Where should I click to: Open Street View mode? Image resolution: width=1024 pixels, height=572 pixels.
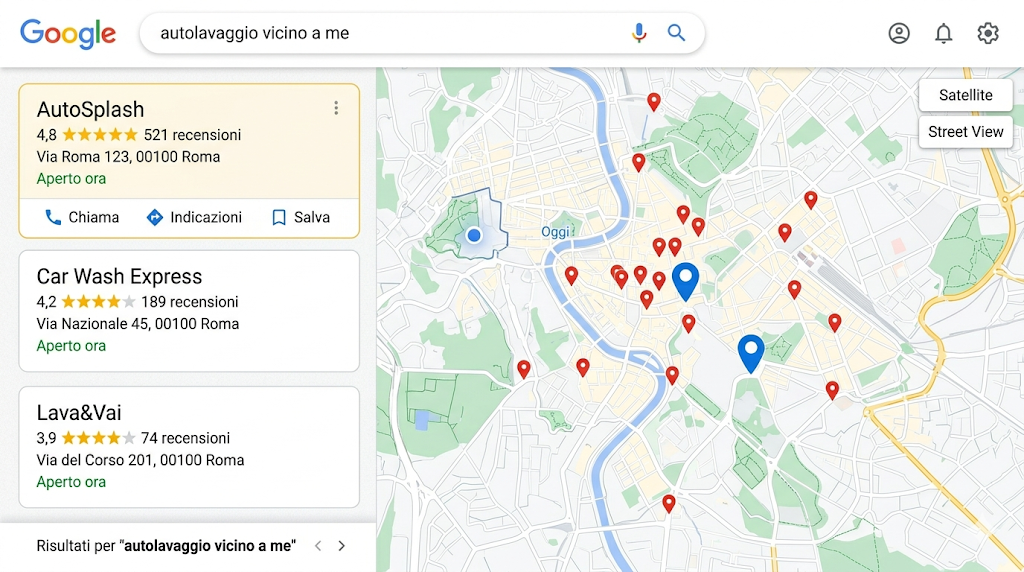click(965, 132)
